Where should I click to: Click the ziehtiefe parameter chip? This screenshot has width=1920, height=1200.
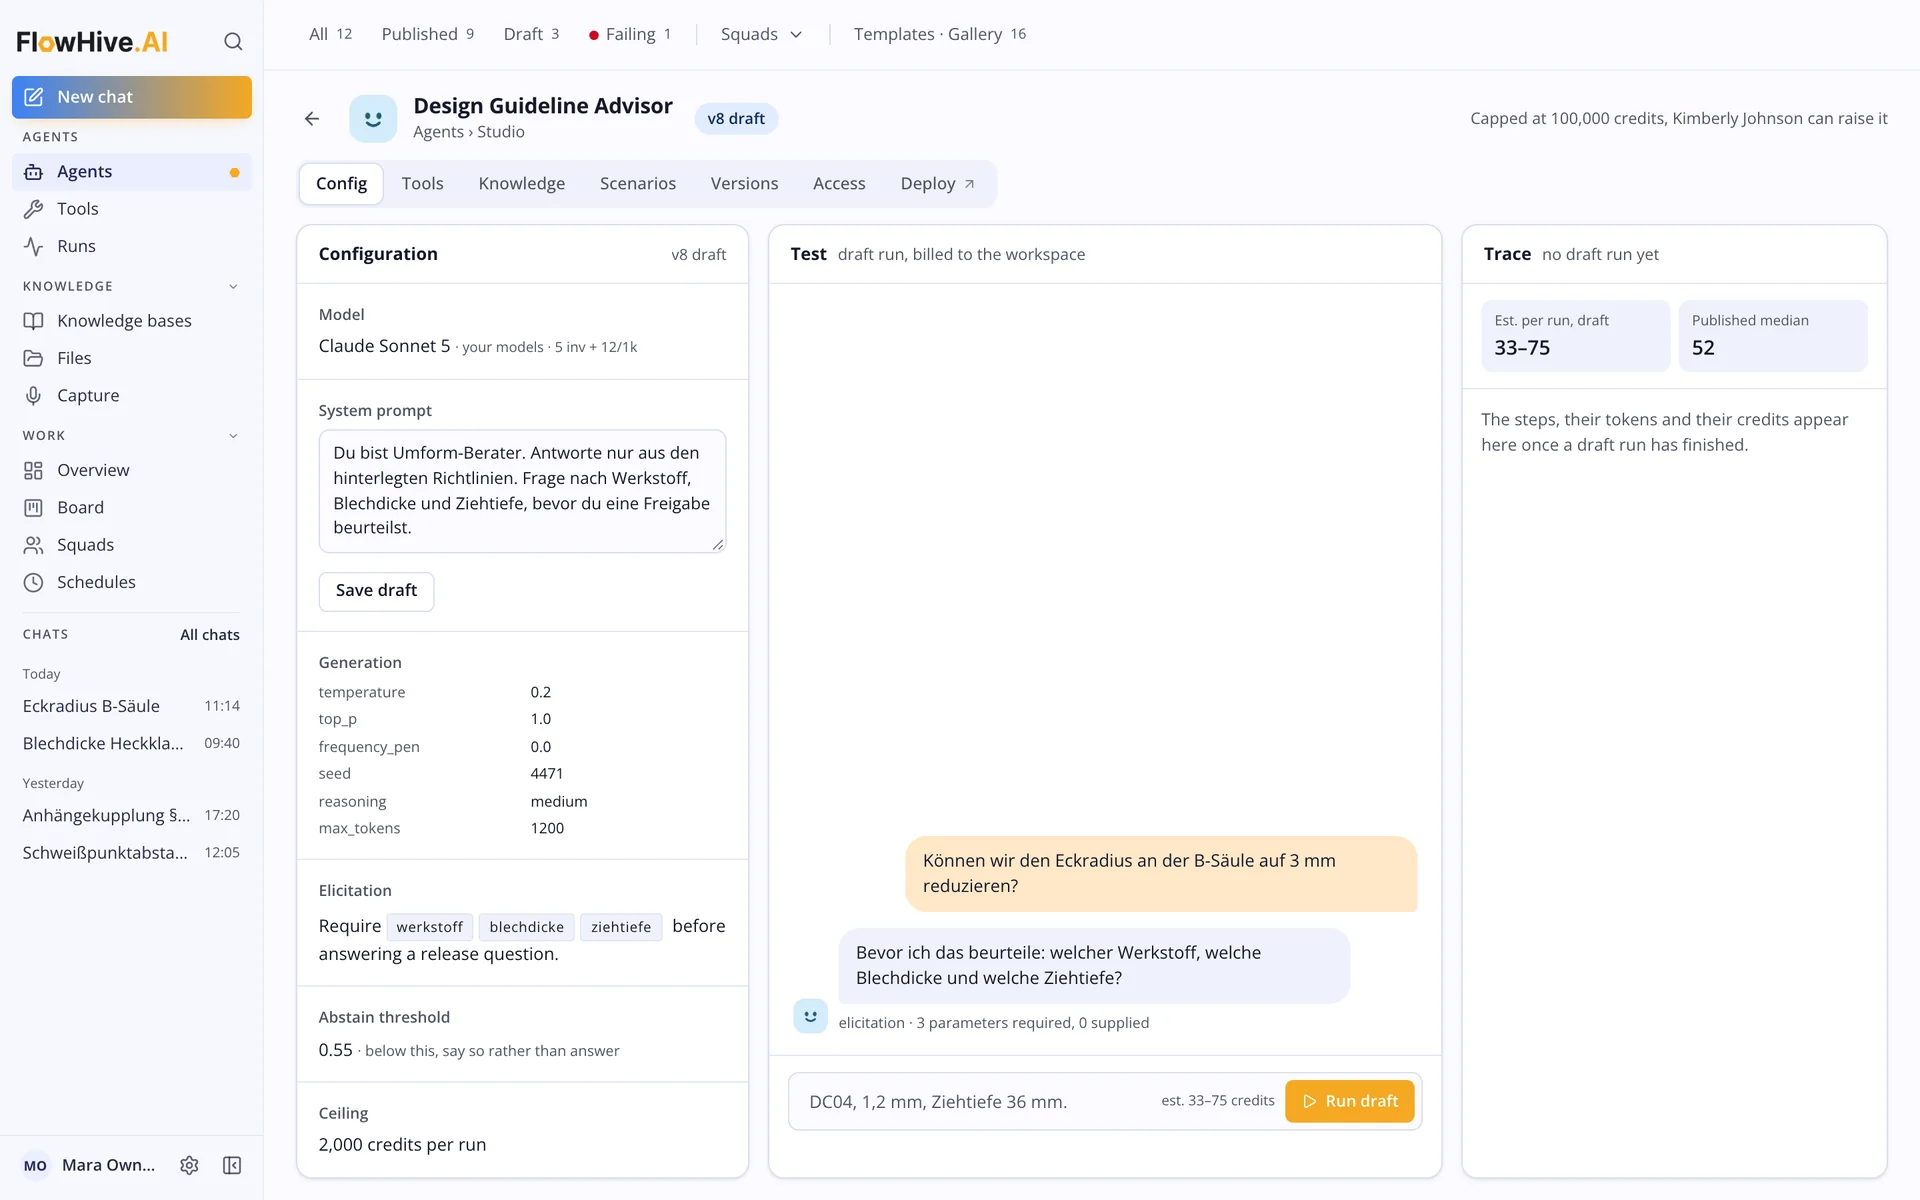[620, 927]
